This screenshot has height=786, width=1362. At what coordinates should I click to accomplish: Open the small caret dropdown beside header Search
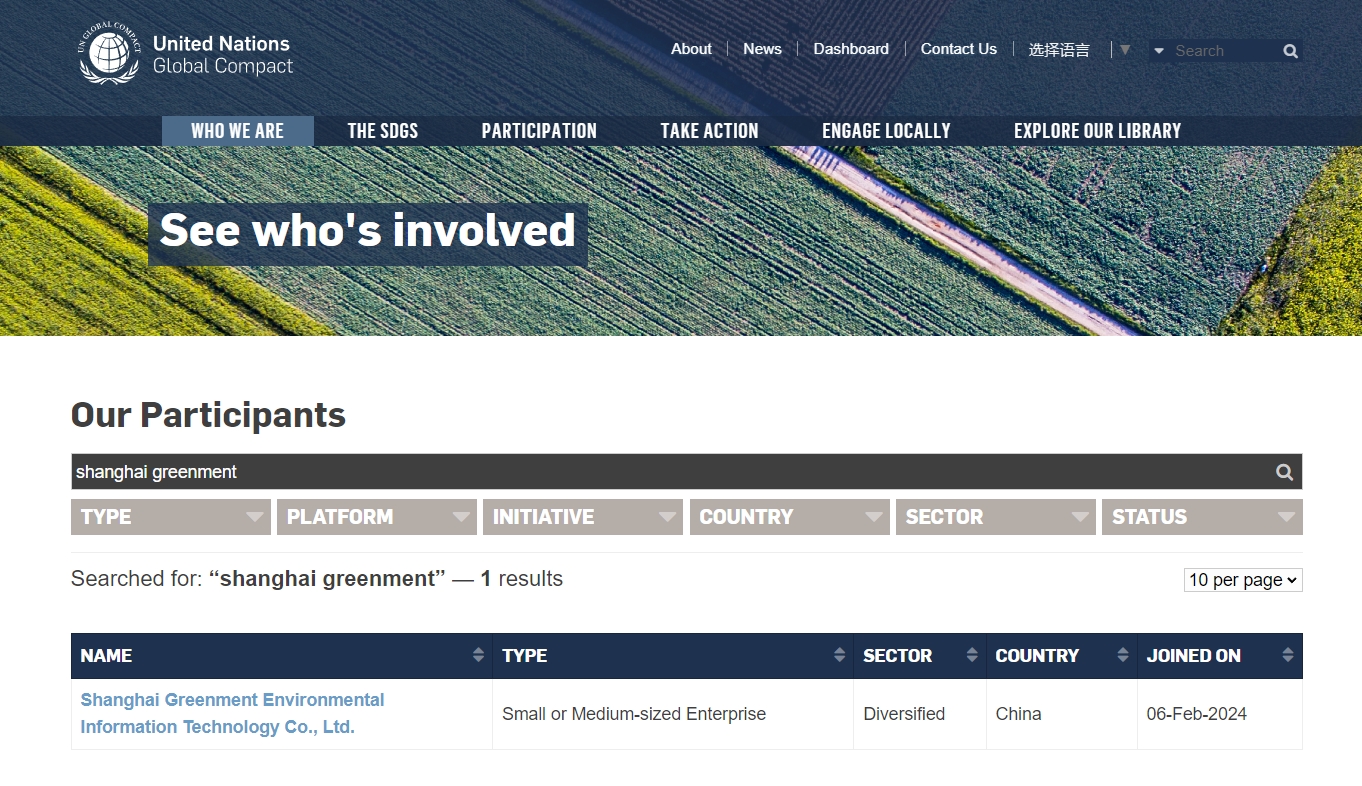coord(1159,51)
